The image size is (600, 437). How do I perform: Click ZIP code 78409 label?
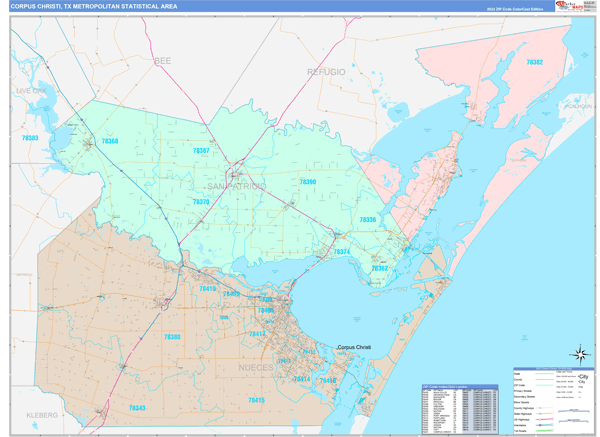point(232,294)
